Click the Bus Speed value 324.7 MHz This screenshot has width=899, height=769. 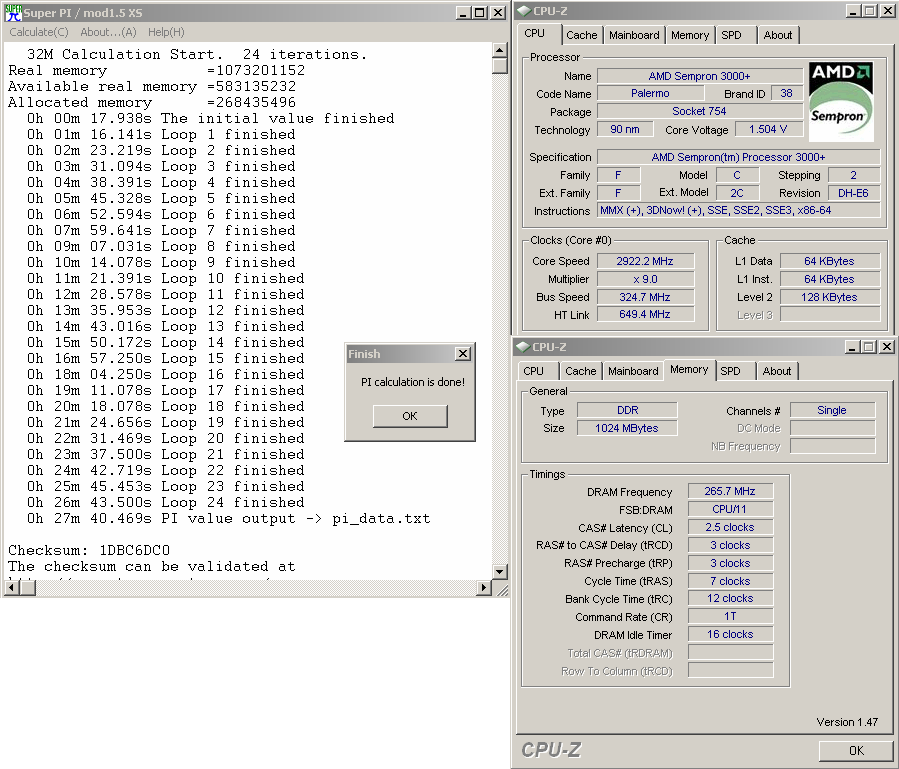coord(645,297)
